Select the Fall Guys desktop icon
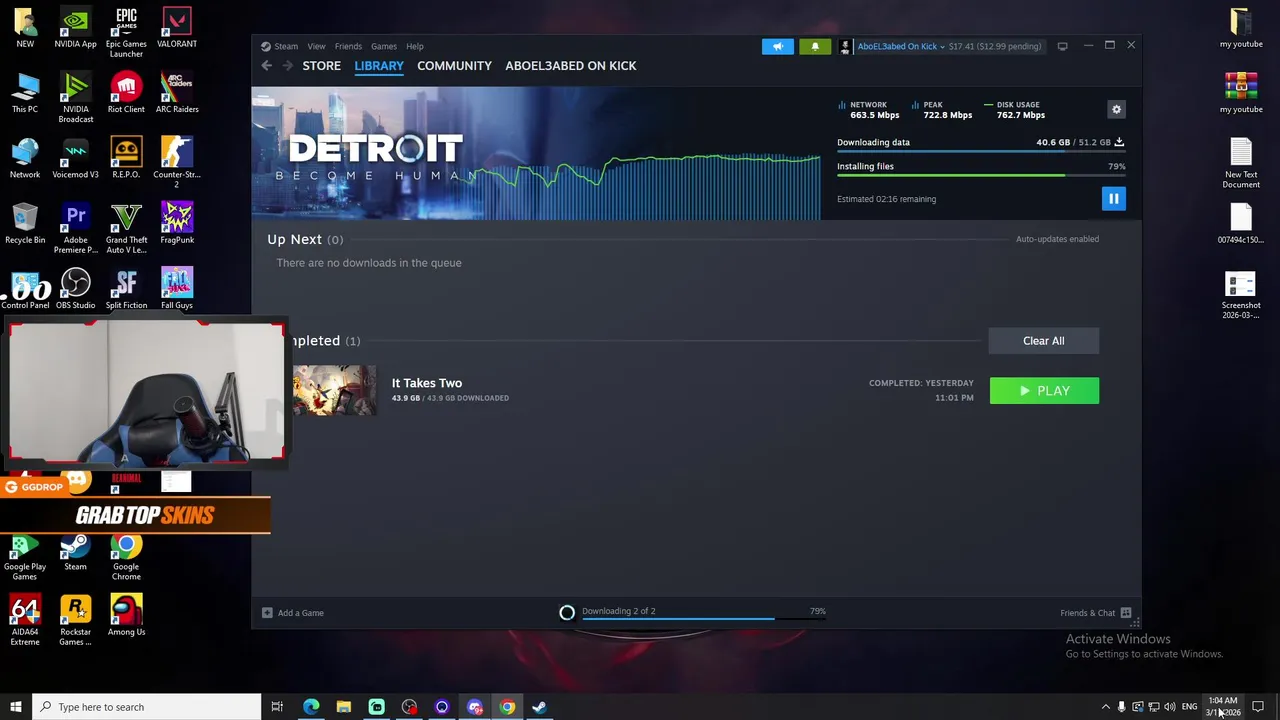Viewport: 1280px width, 720px height. point(177,290)
